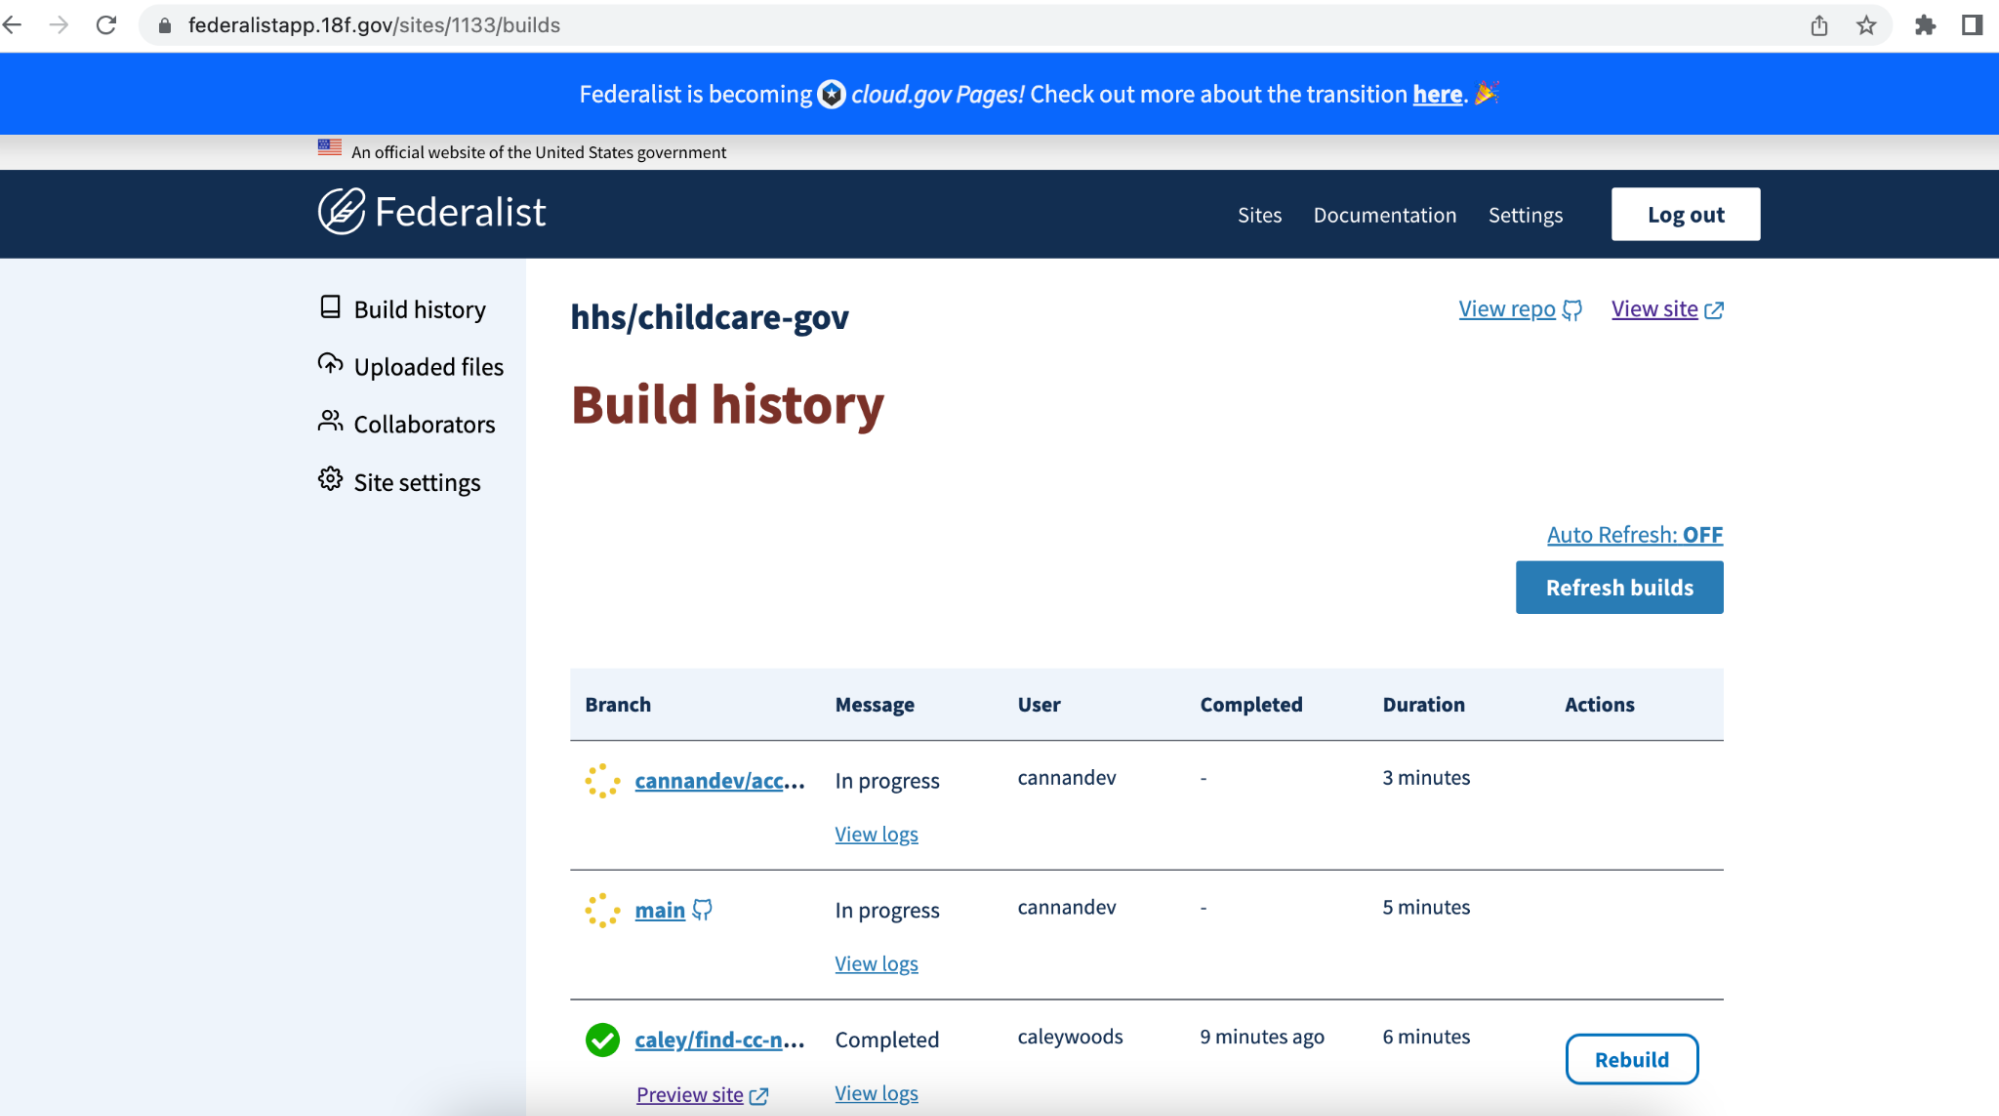Click the browser address bar URL

click(374, 25)
